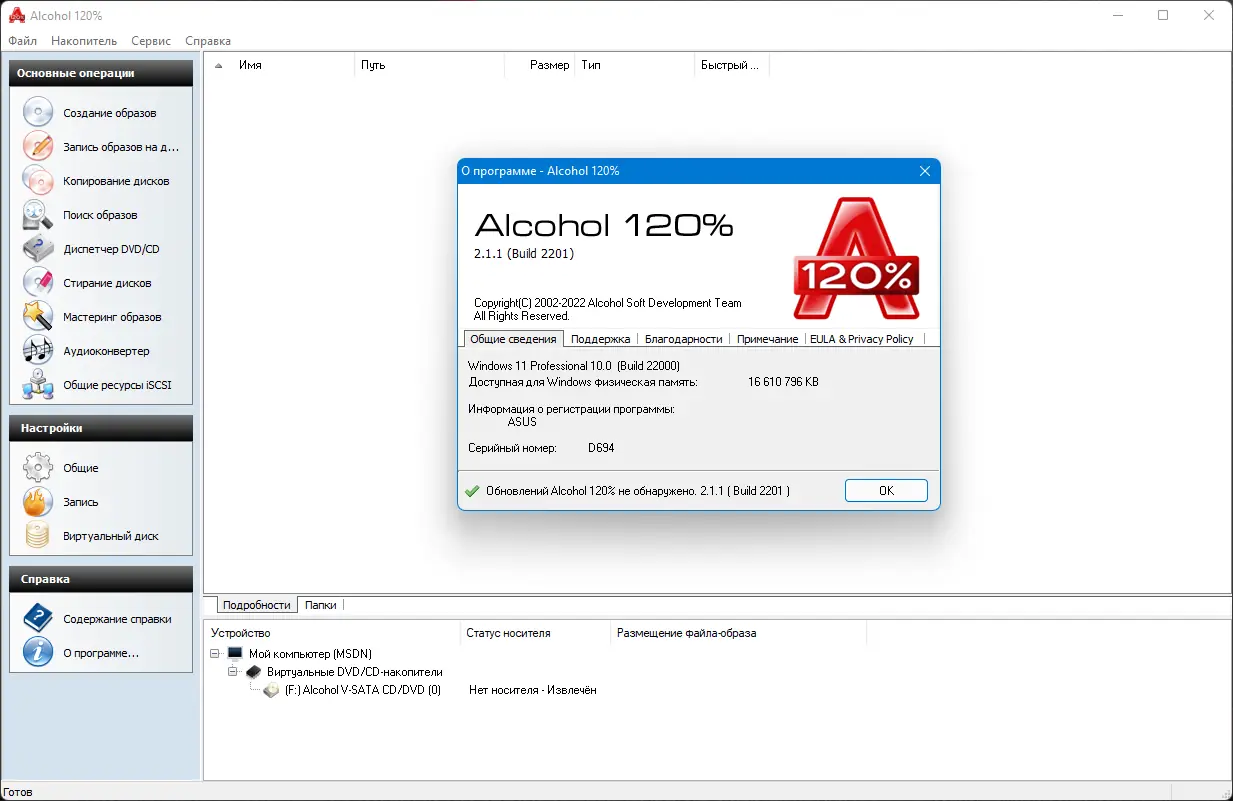
Task: Open the Сервис menu
Action: pos(150,41)
